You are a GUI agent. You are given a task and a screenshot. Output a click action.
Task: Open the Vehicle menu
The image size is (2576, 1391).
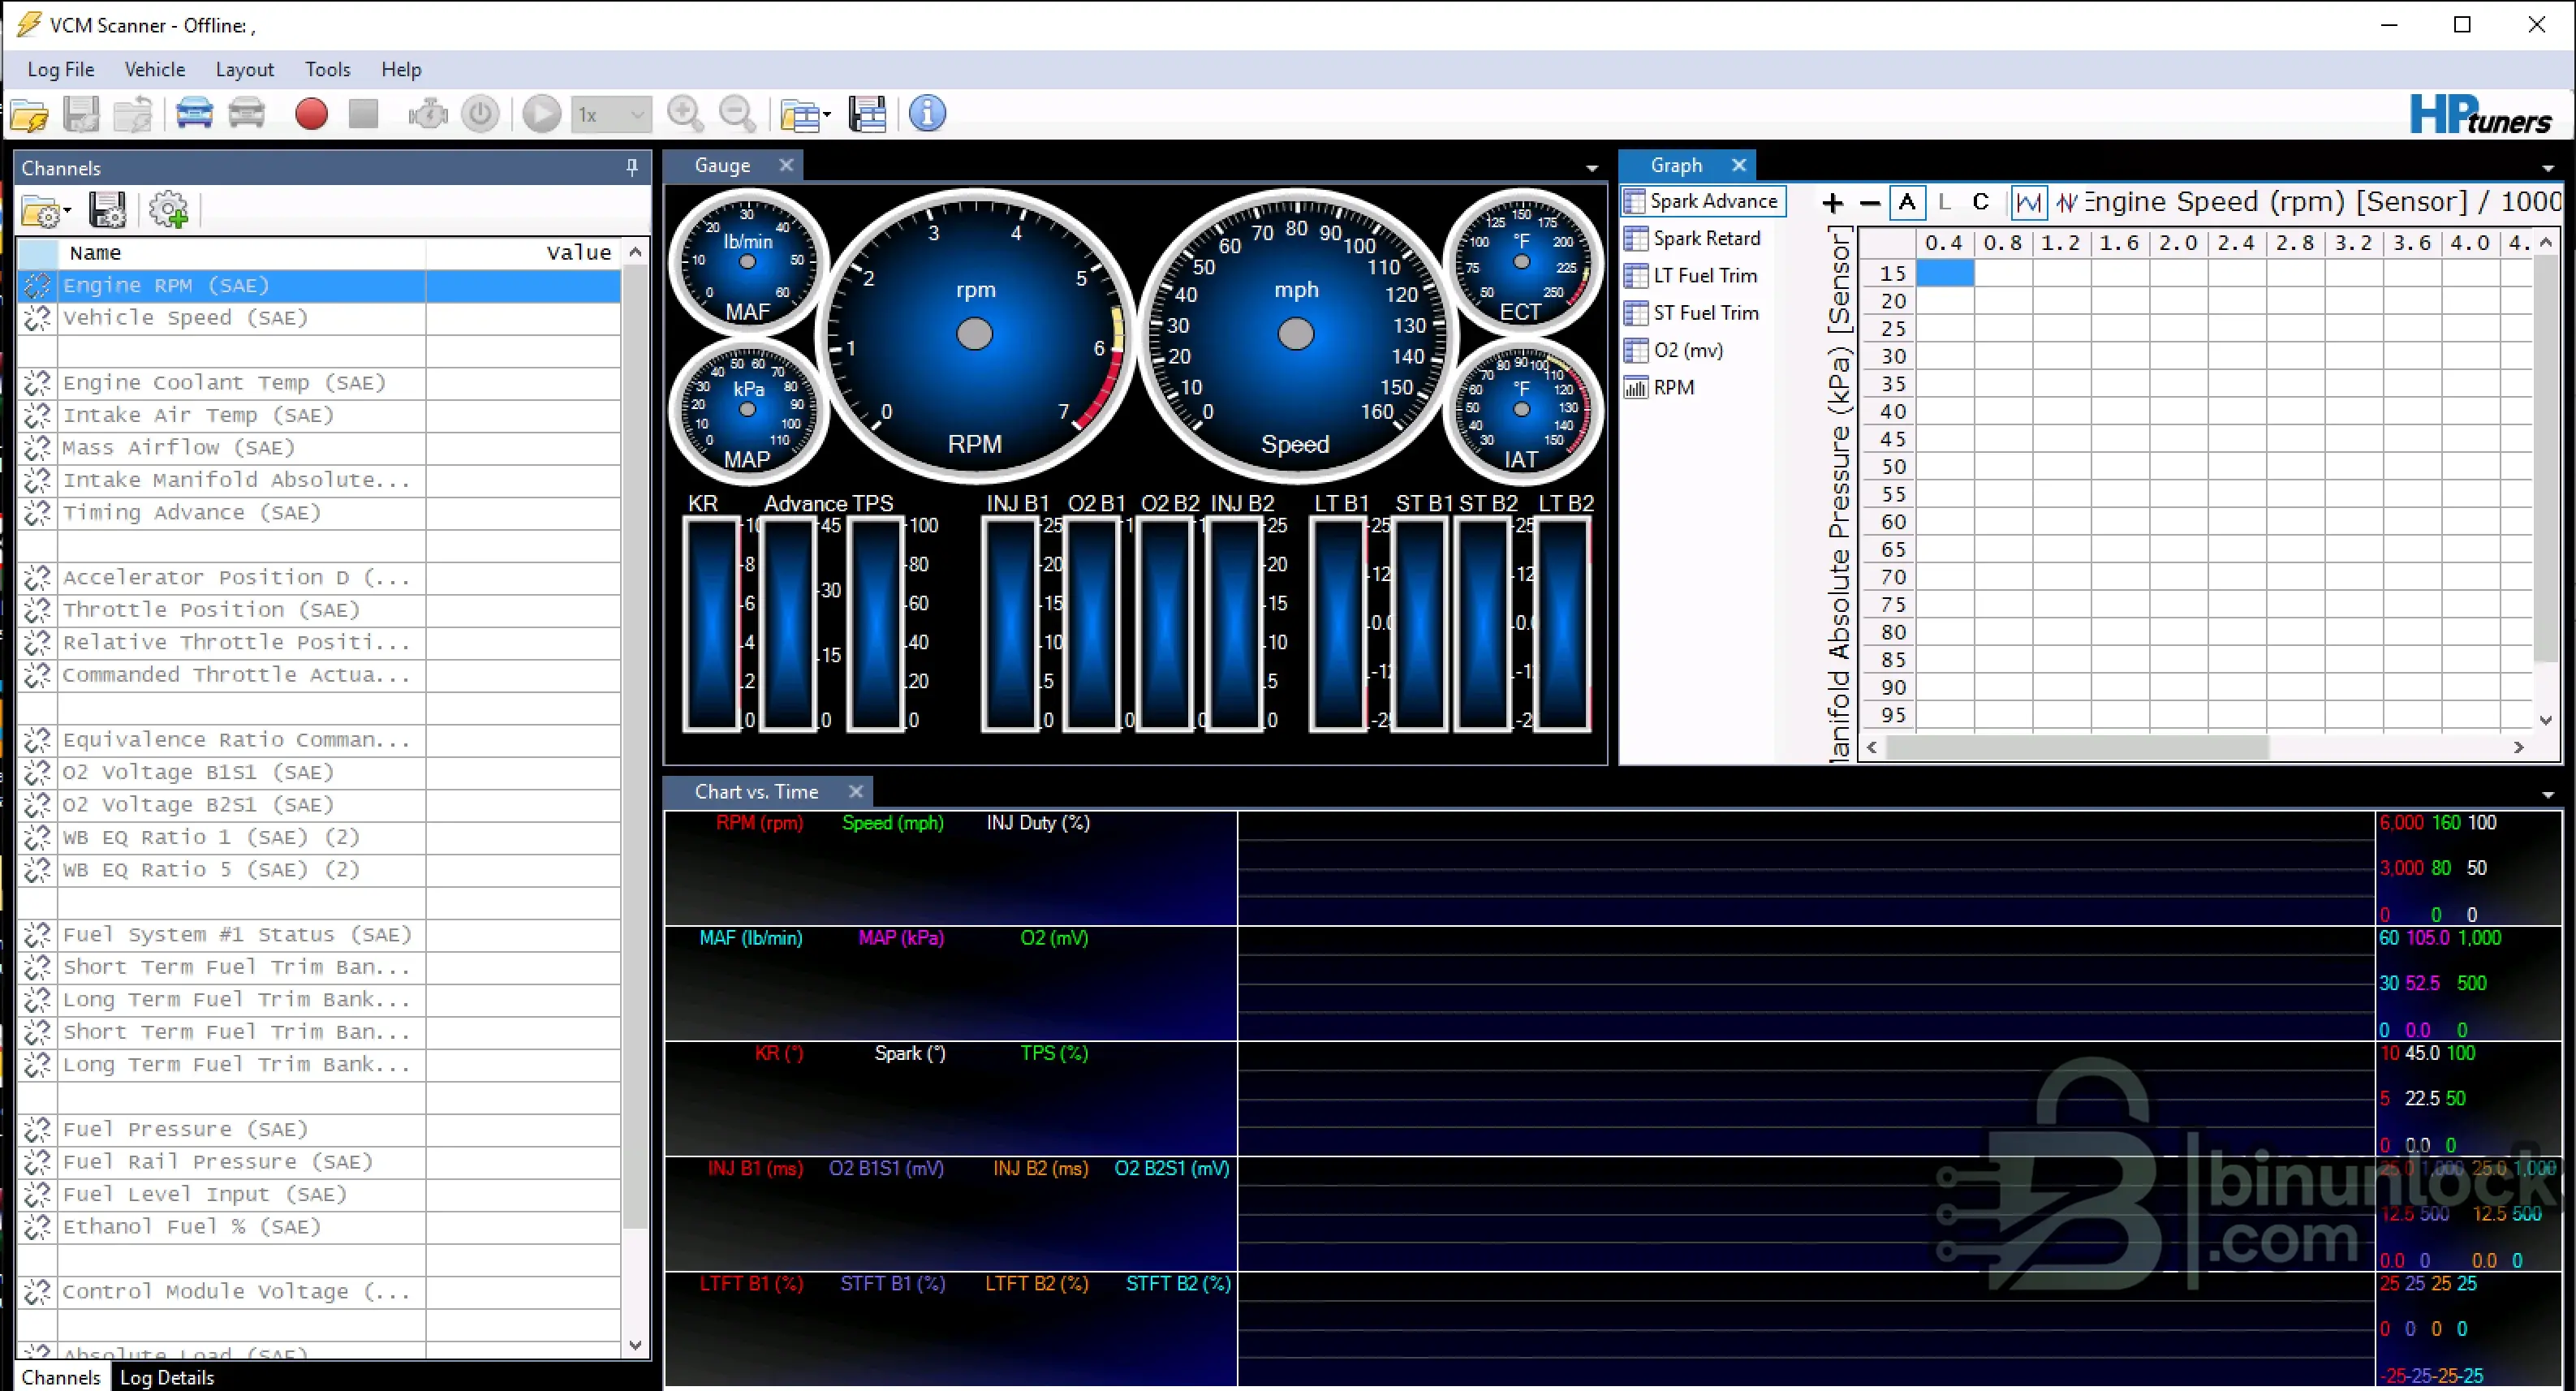[x=155, y=69]
